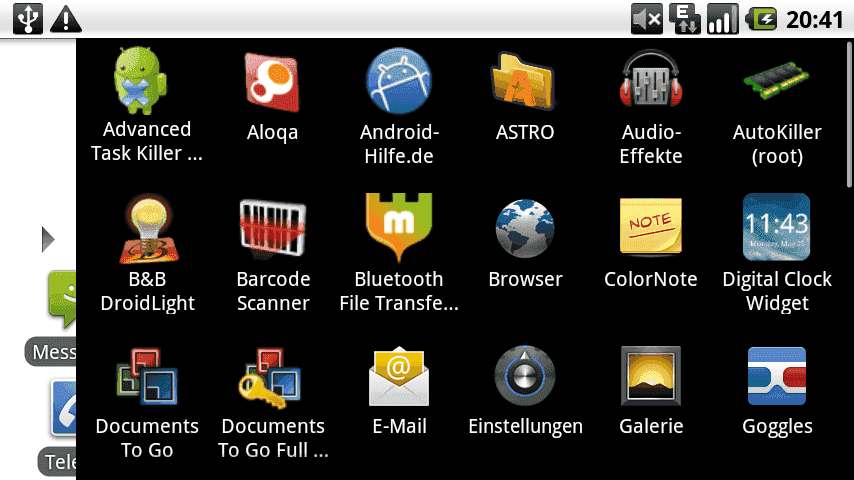This screenshot has width=854, height=480.
Task: Tap the 20:41 clock in status bar
Action: [815, 20]
